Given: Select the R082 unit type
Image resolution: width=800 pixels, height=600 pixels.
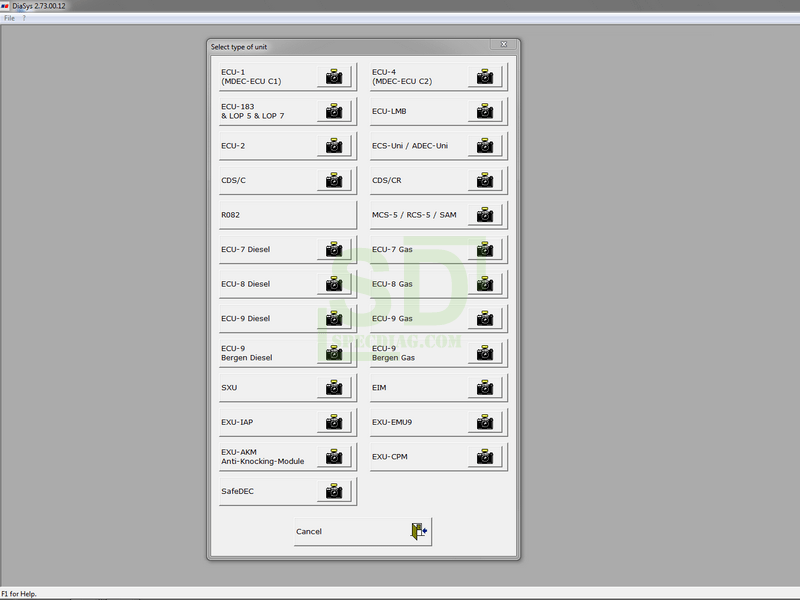Looking at the screenshot, I should 288,215.
